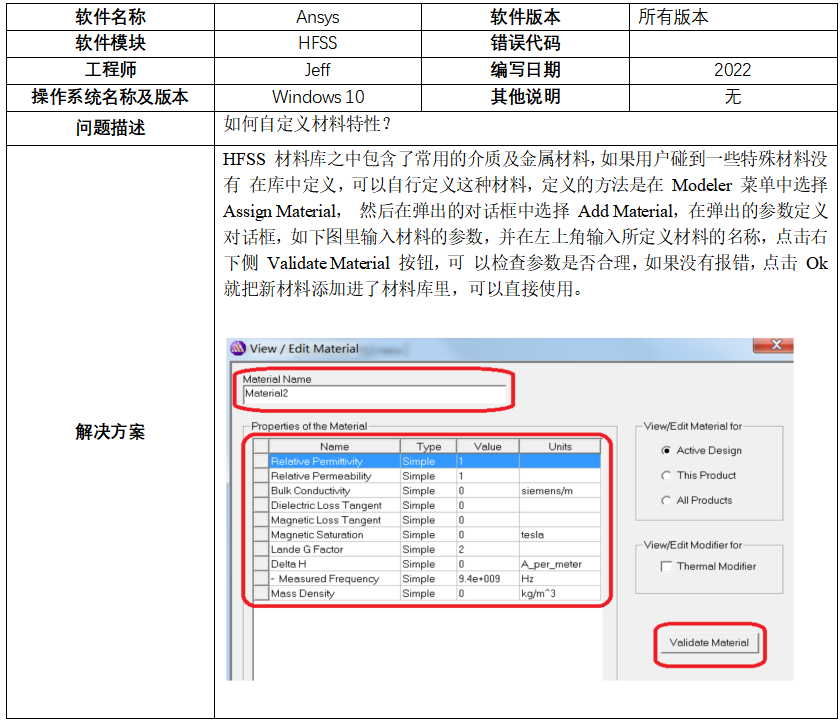Open Type dropdown for Relative Permeability
Viewport: 840px width, 724px height.
pos(427,477)
